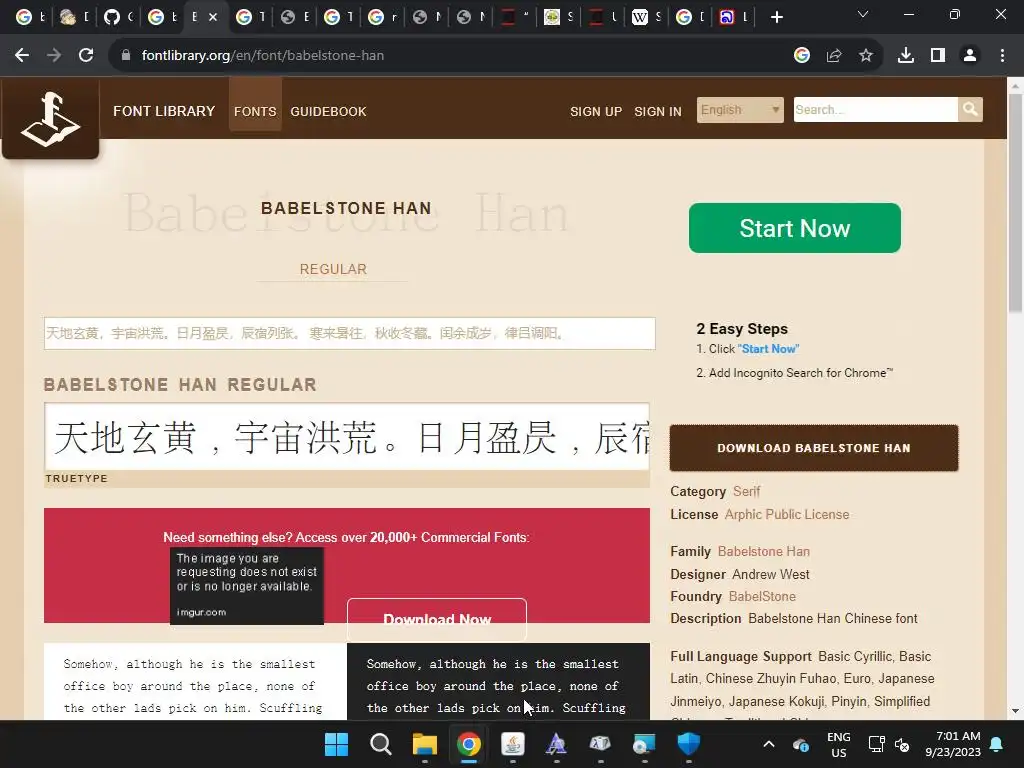Click the green Start Now button
Image resolution: width=1024 pixels, height=768 pixels.
795,228
